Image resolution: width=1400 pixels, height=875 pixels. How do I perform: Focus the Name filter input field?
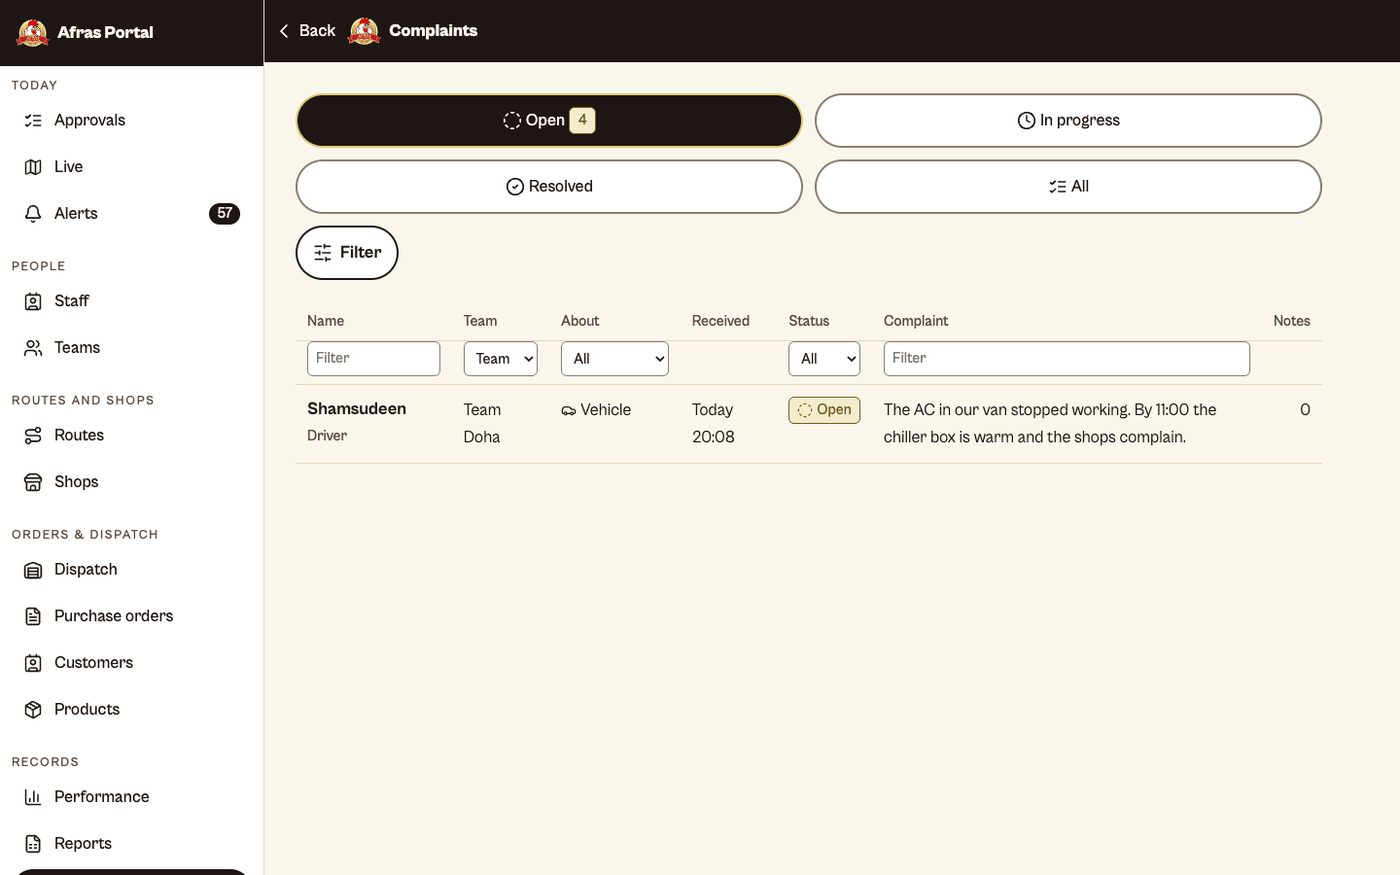[373, 359]
